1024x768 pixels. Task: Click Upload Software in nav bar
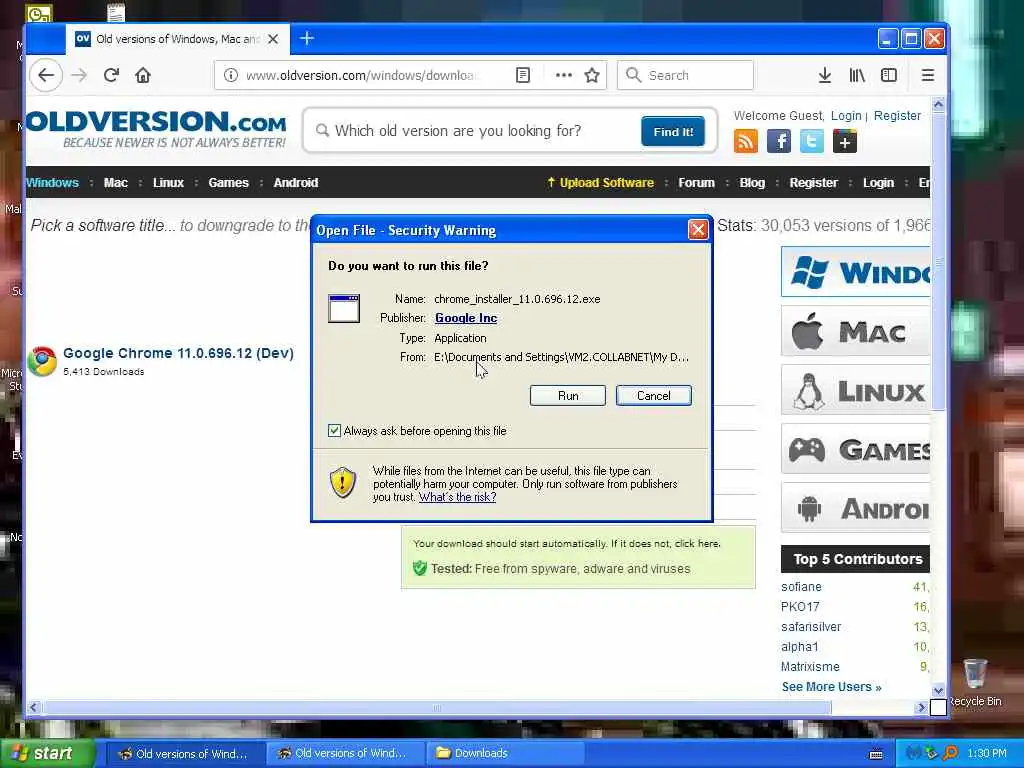tap(600, 183)
